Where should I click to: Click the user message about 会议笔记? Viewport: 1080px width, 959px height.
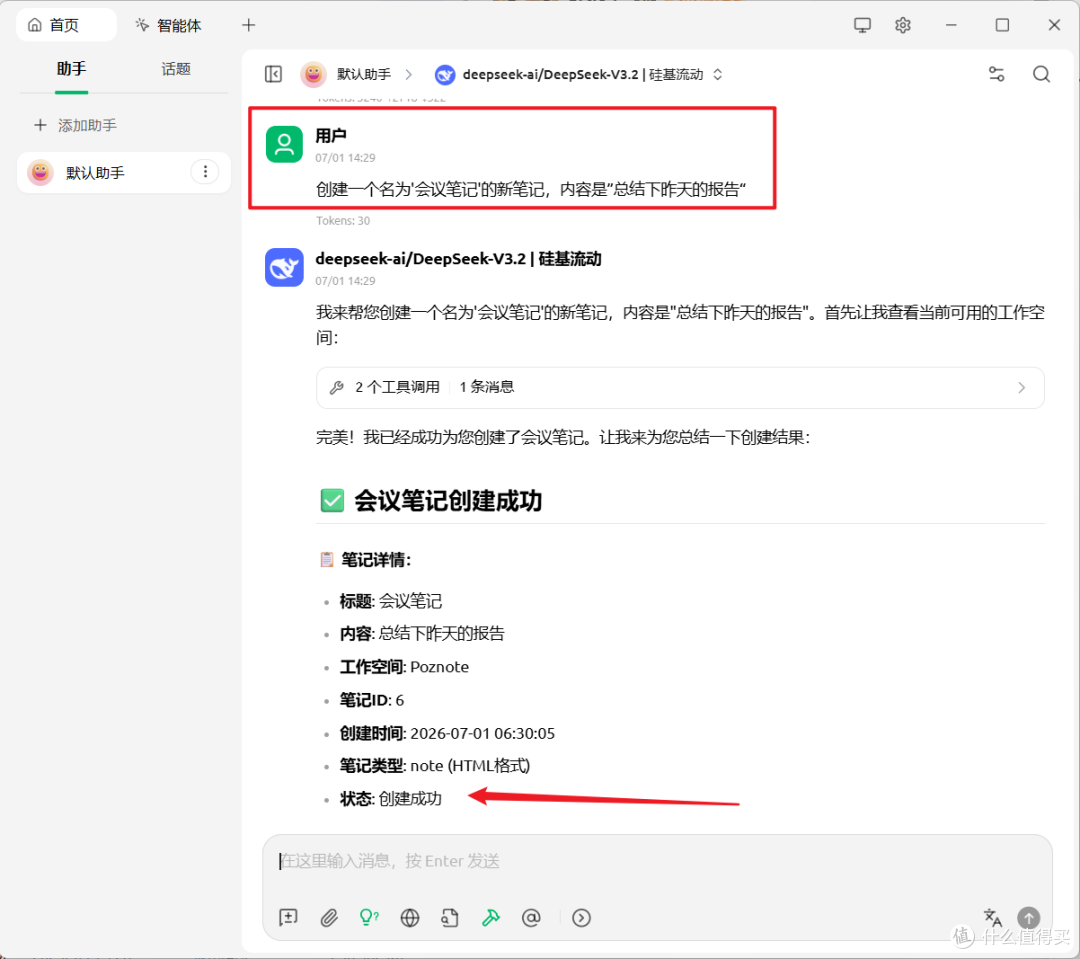531,189
